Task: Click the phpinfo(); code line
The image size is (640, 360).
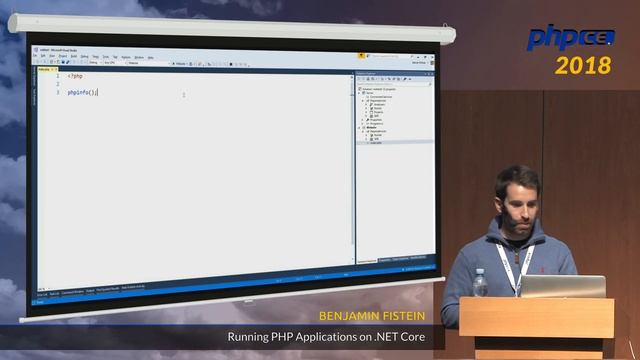Action: (83, 93)
